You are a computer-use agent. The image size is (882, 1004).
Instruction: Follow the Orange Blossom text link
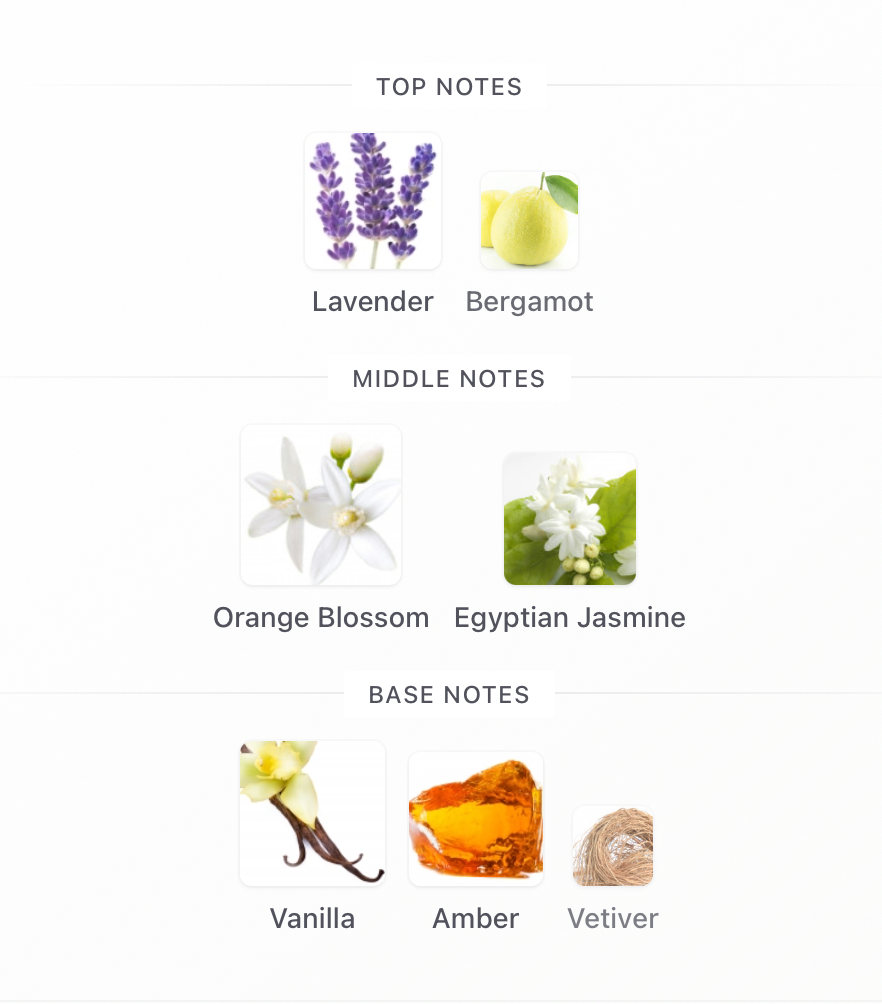click(x=321, y=618)
